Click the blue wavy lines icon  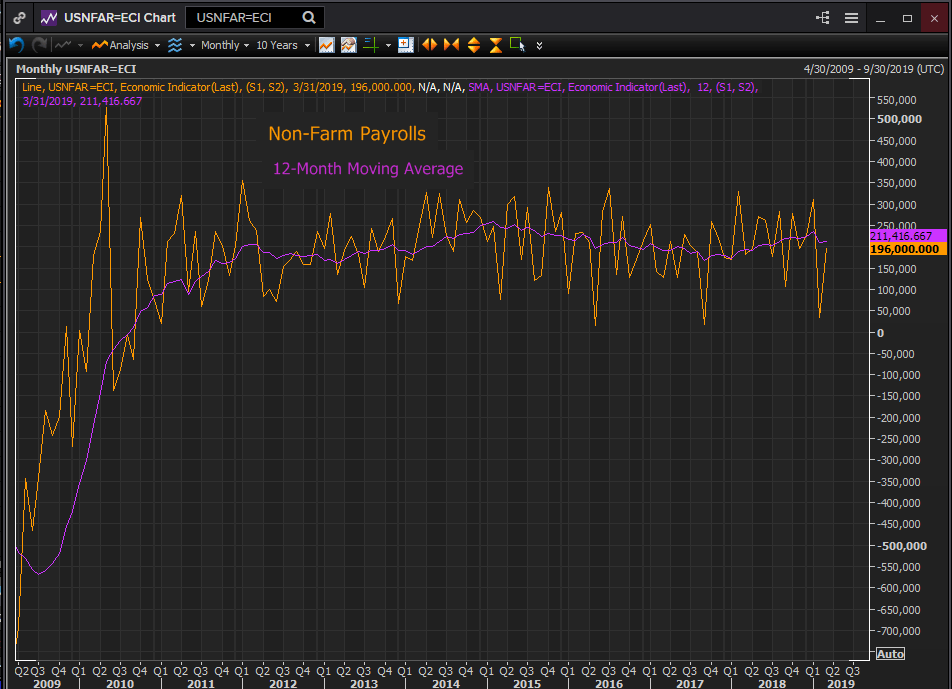[175, 45]
